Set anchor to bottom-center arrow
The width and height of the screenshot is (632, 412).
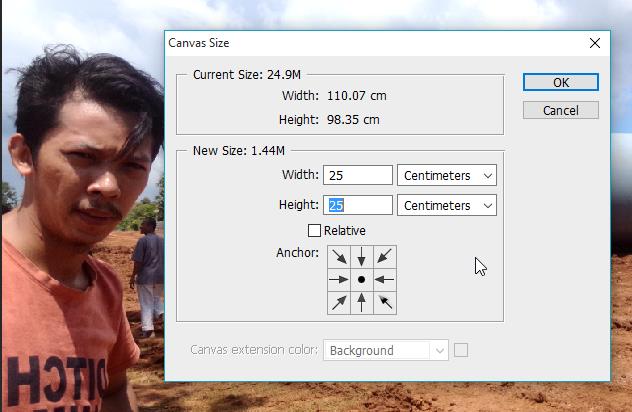(362, 302)
